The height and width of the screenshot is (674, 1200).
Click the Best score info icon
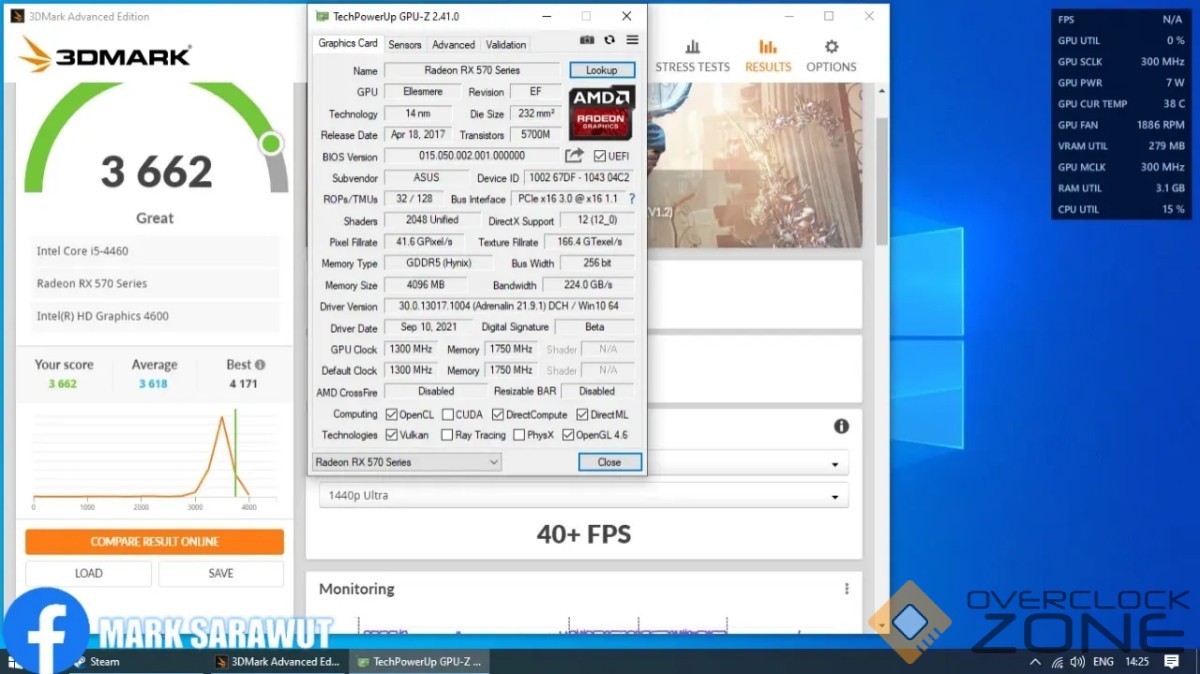[x=260, y=365]
